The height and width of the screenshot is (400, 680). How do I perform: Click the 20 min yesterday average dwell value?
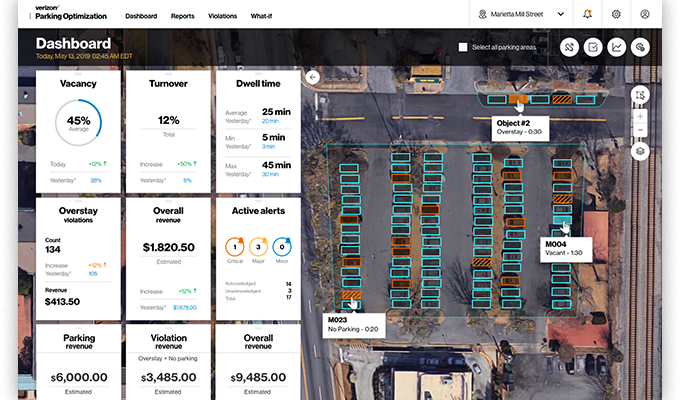point(270,121)
